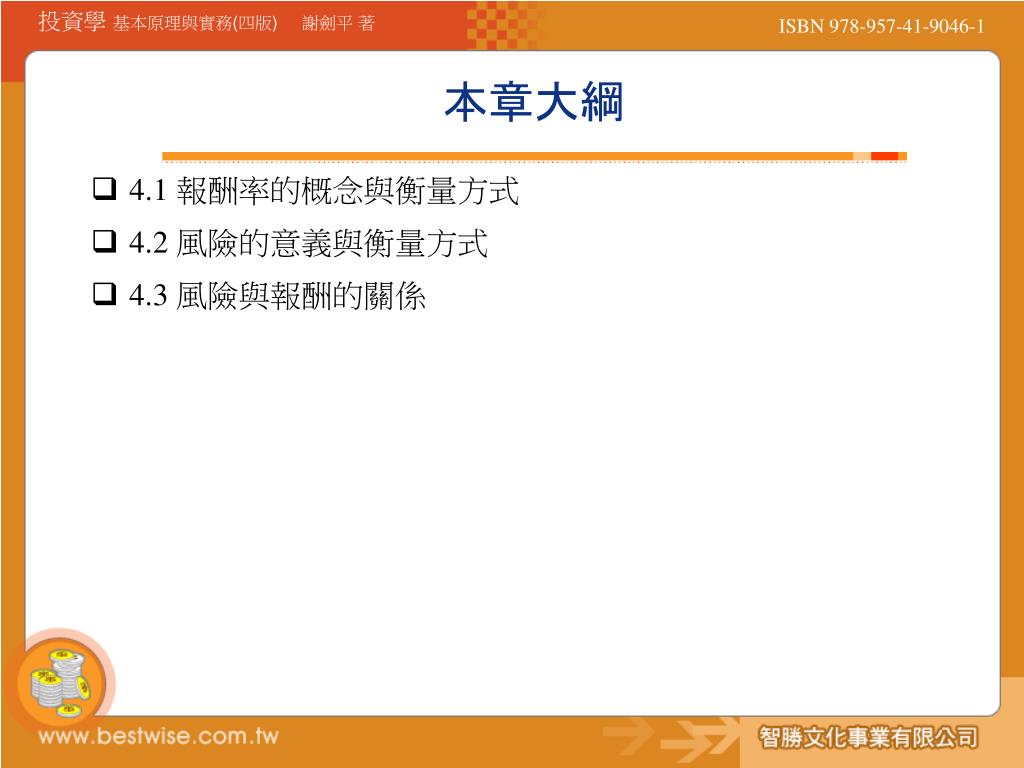The height and width of the screenshot is (768, 1024).
Task: Select the 4.2 風險的意義與衡量方式 line
Action: (308, 244)
